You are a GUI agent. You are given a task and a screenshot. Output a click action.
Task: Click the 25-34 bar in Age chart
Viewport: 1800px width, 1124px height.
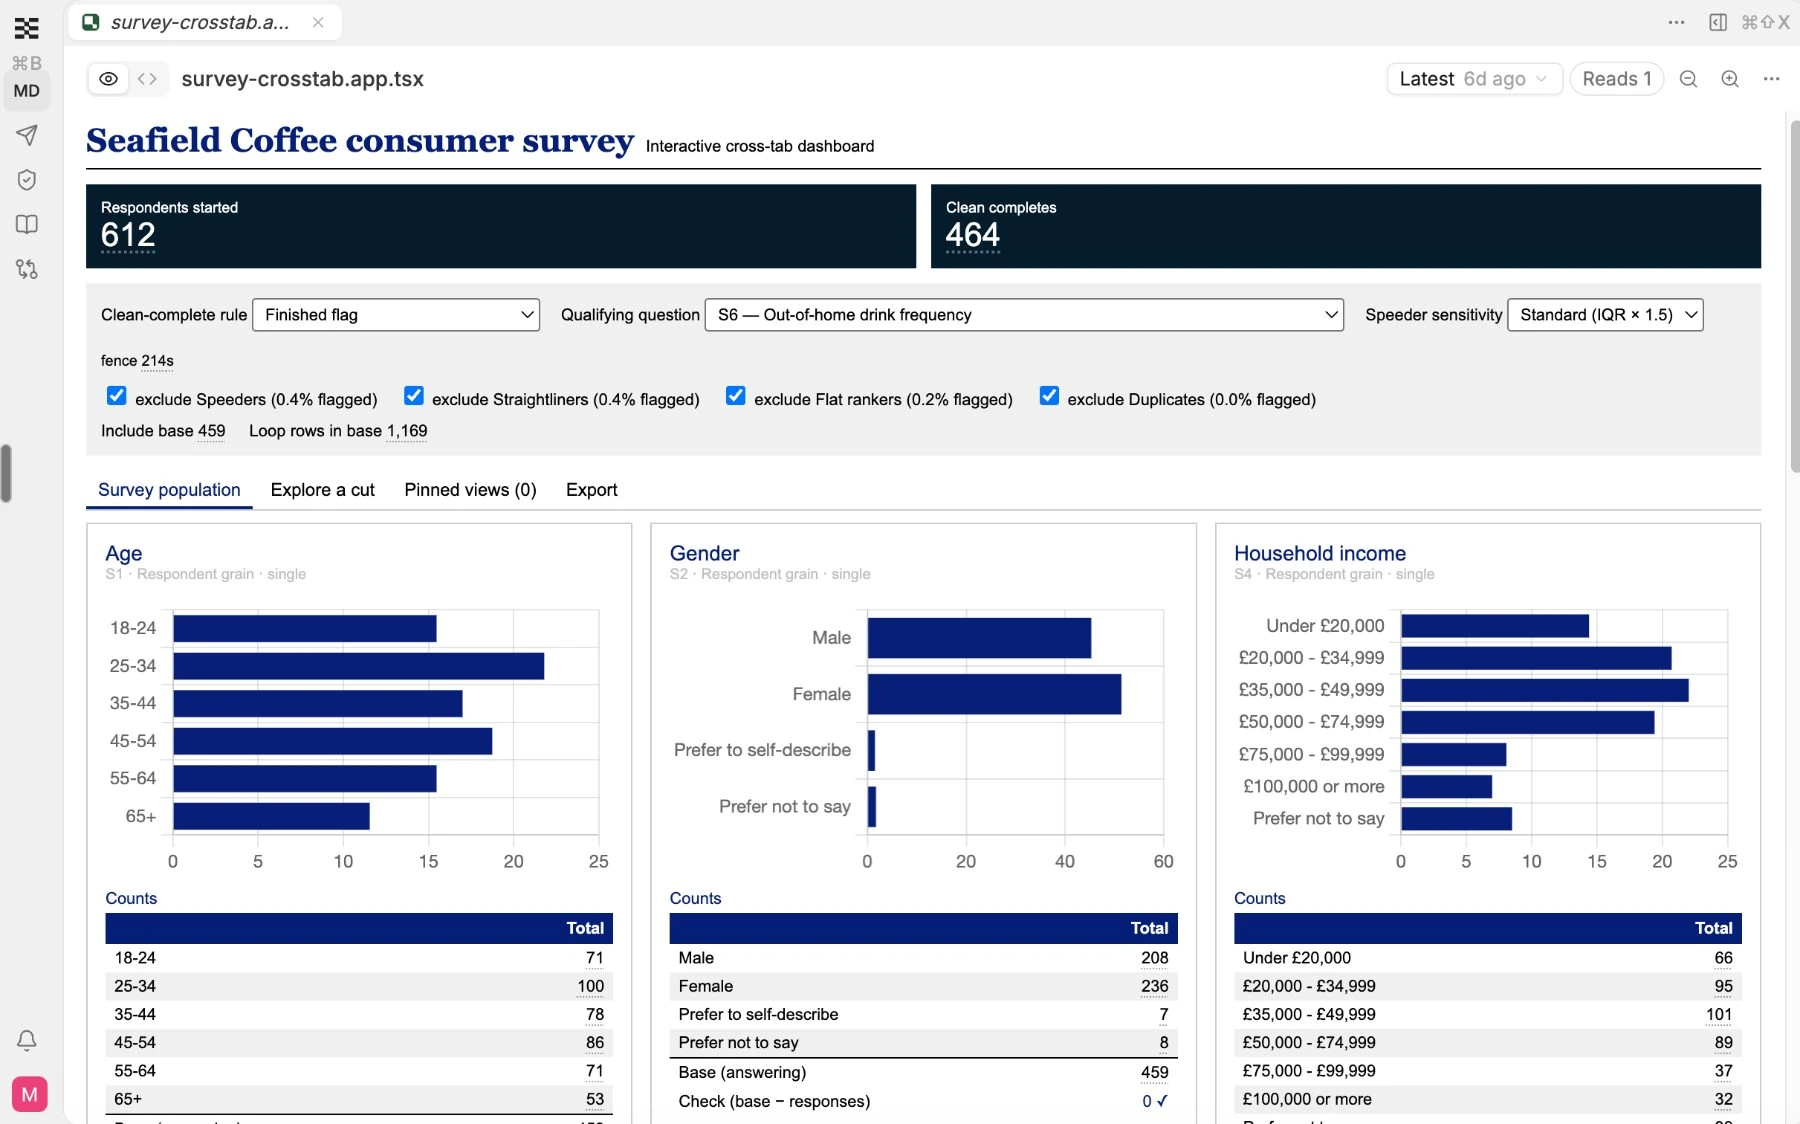[359, 666]
